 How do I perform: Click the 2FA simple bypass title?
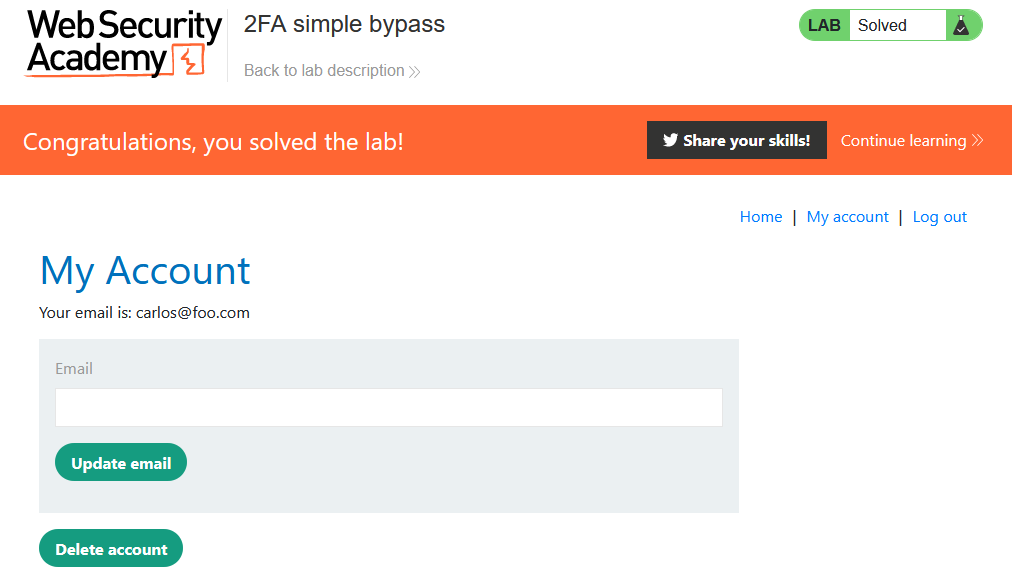point(344,25)
